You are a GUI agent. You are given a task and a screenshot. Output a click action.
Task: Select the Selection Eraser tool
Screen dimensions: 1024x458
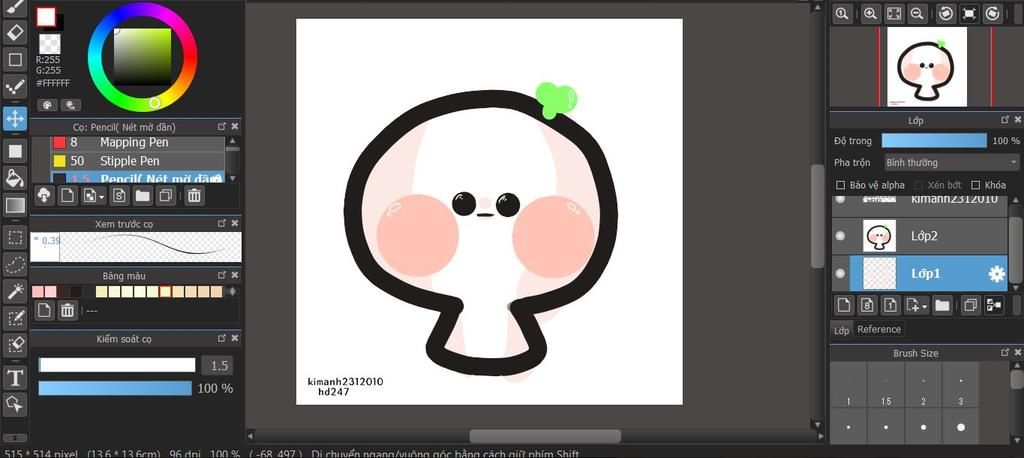(x=15, y=345)
